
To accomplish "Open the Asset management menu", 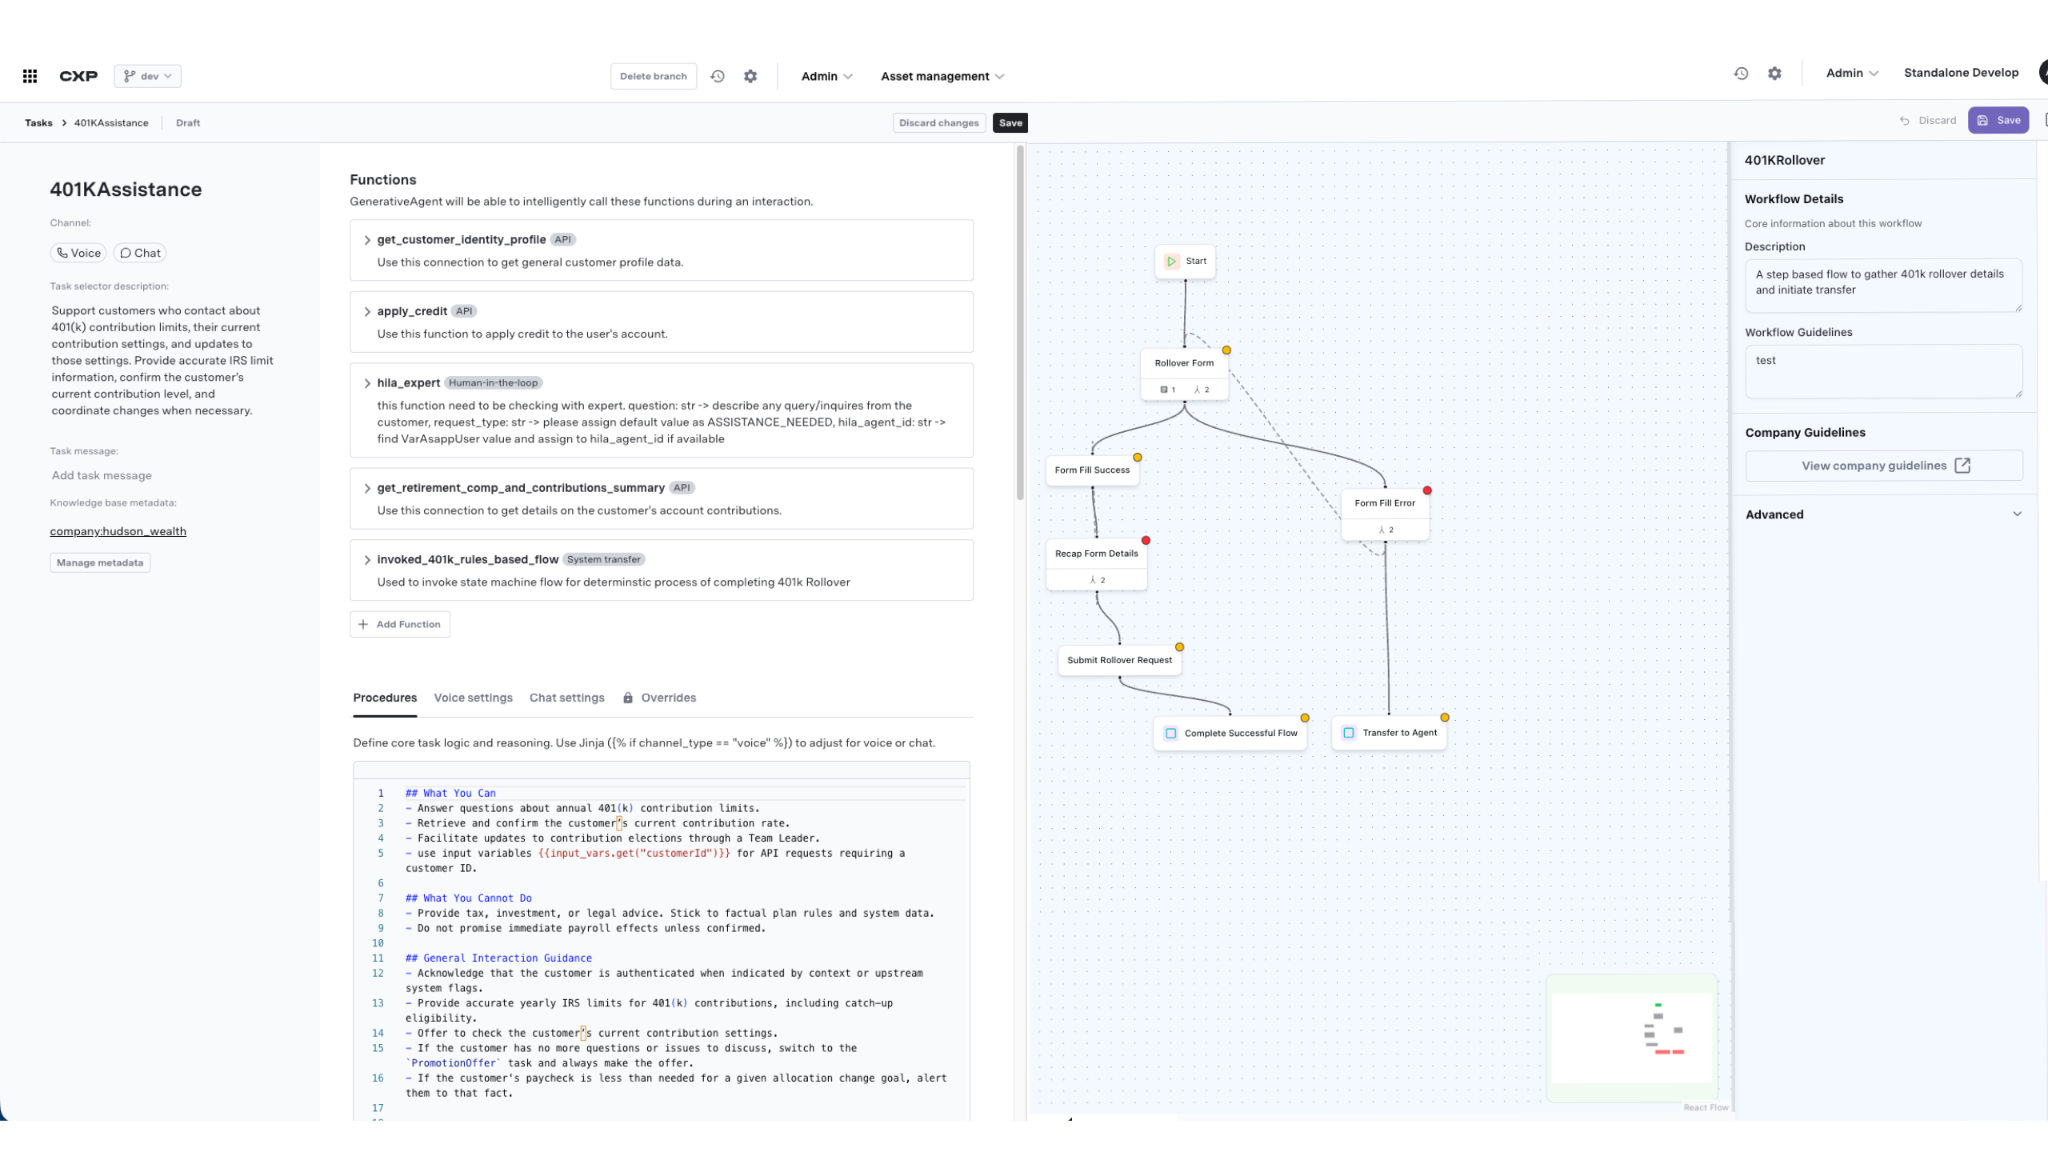I will coord(941,76).
